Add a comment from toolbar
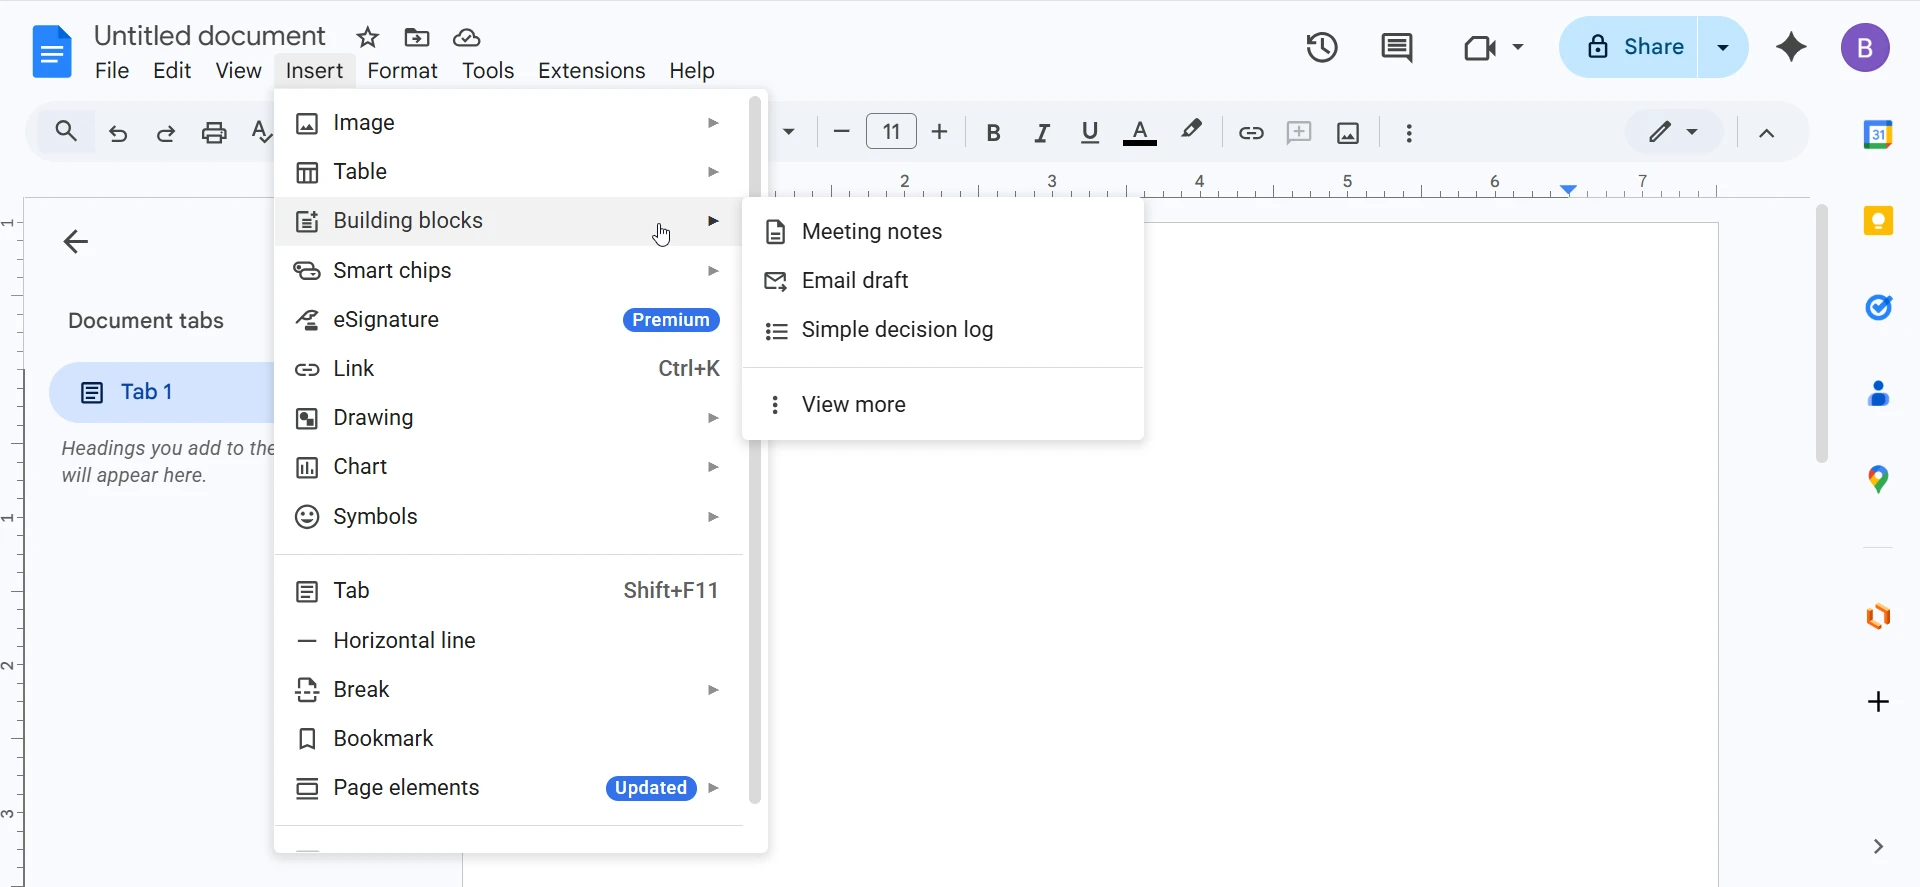Image resolution: width=1920 pixels, height=887 pixels. 1299,132
